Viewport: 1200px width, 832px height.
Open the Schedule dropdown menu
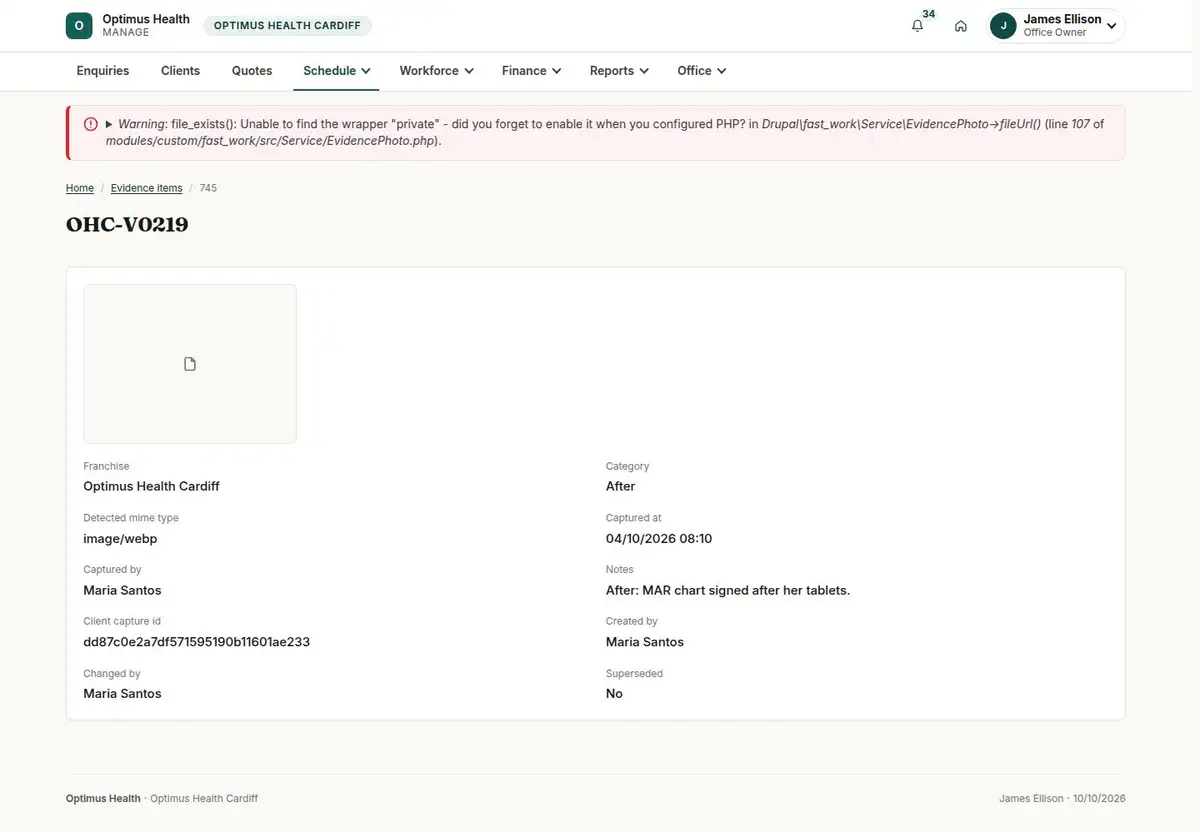point(336,71)
